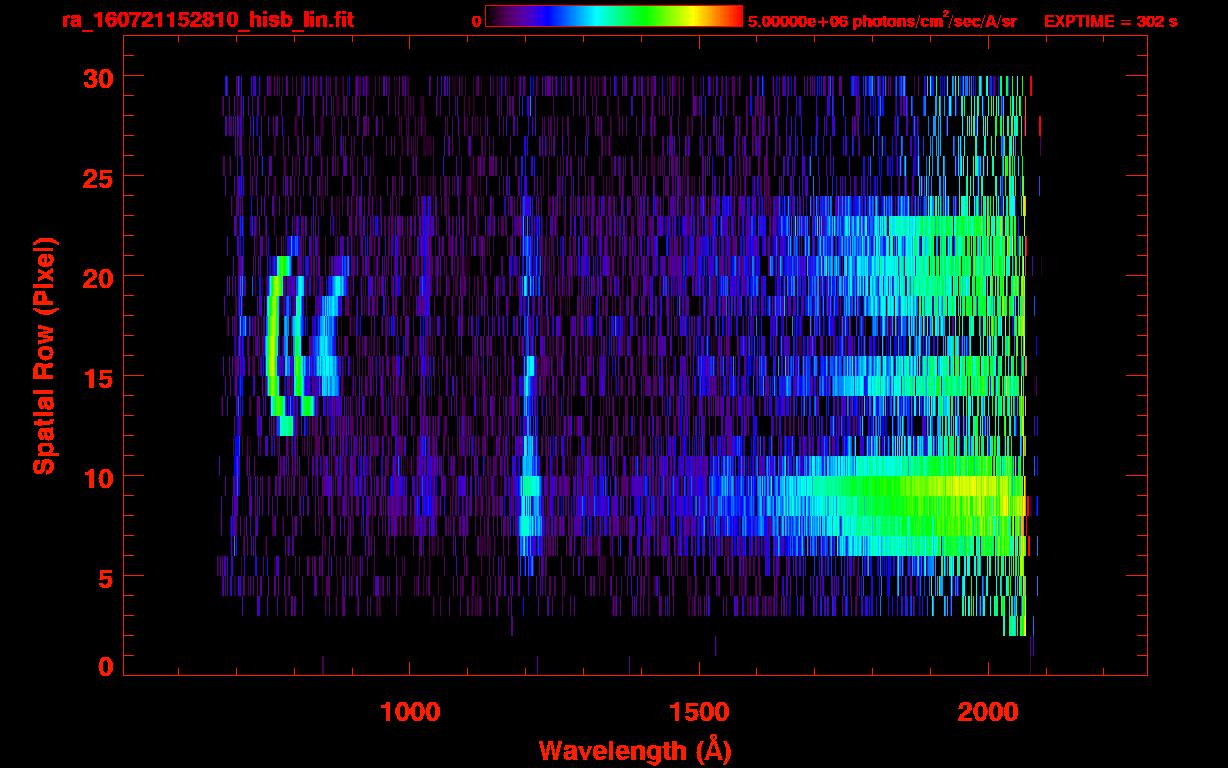The image size is (1228, 768).
Task: Click the 1000 wavelength tick label
Action: (410, 712)
